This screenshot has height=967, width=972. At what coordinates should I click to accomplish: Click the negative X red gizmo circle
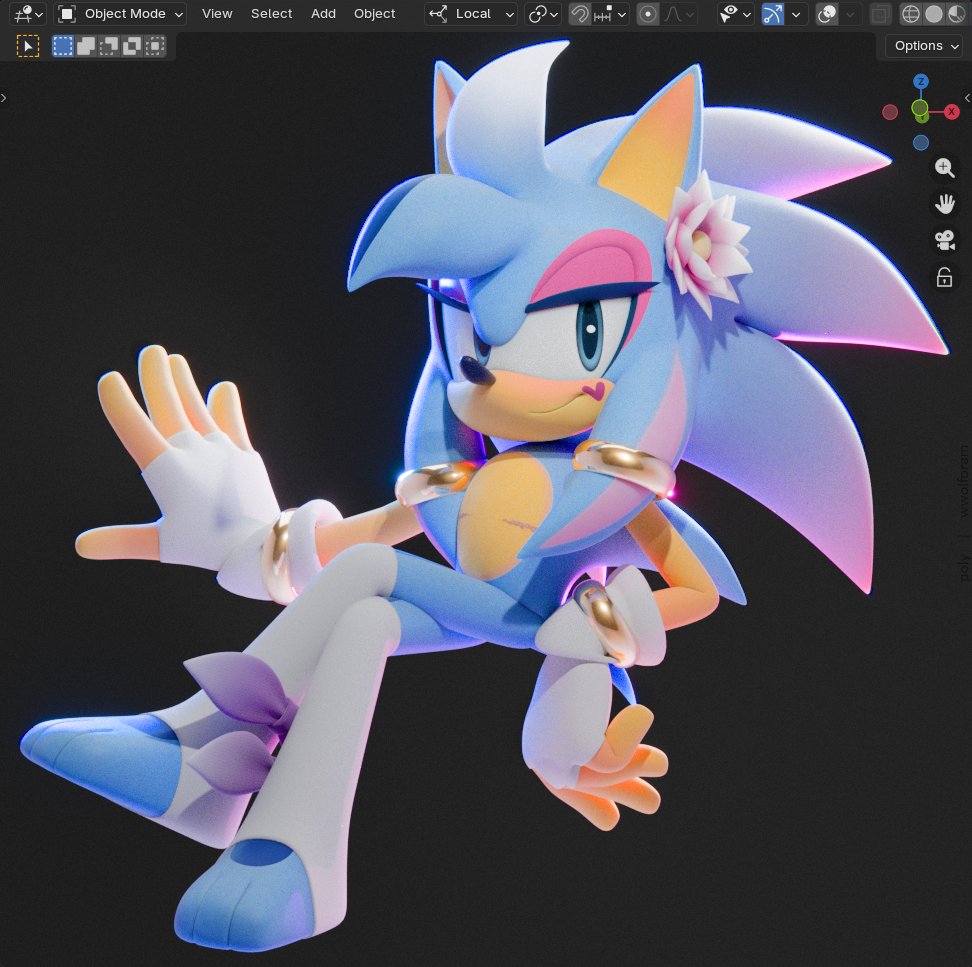pos(890,112)
